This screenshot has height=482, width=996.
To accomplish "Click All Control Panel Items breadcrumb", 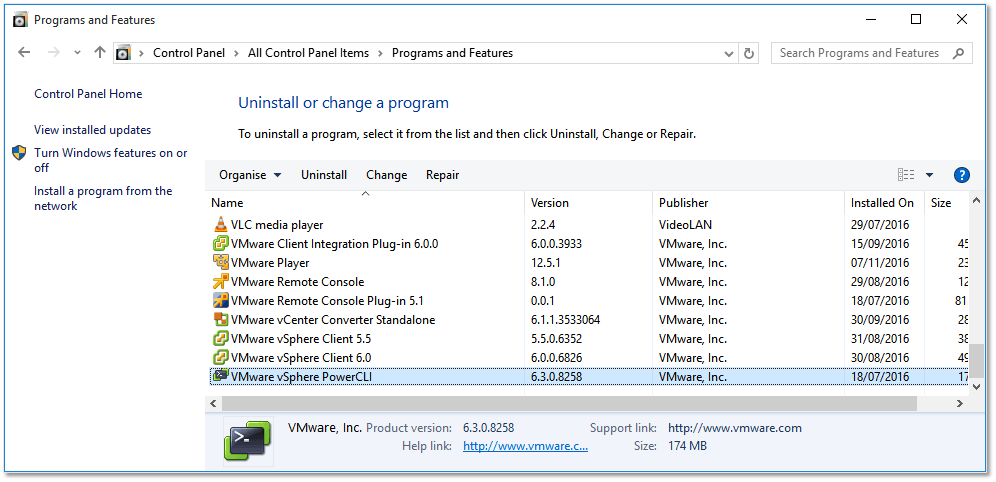I will [308, 53].
